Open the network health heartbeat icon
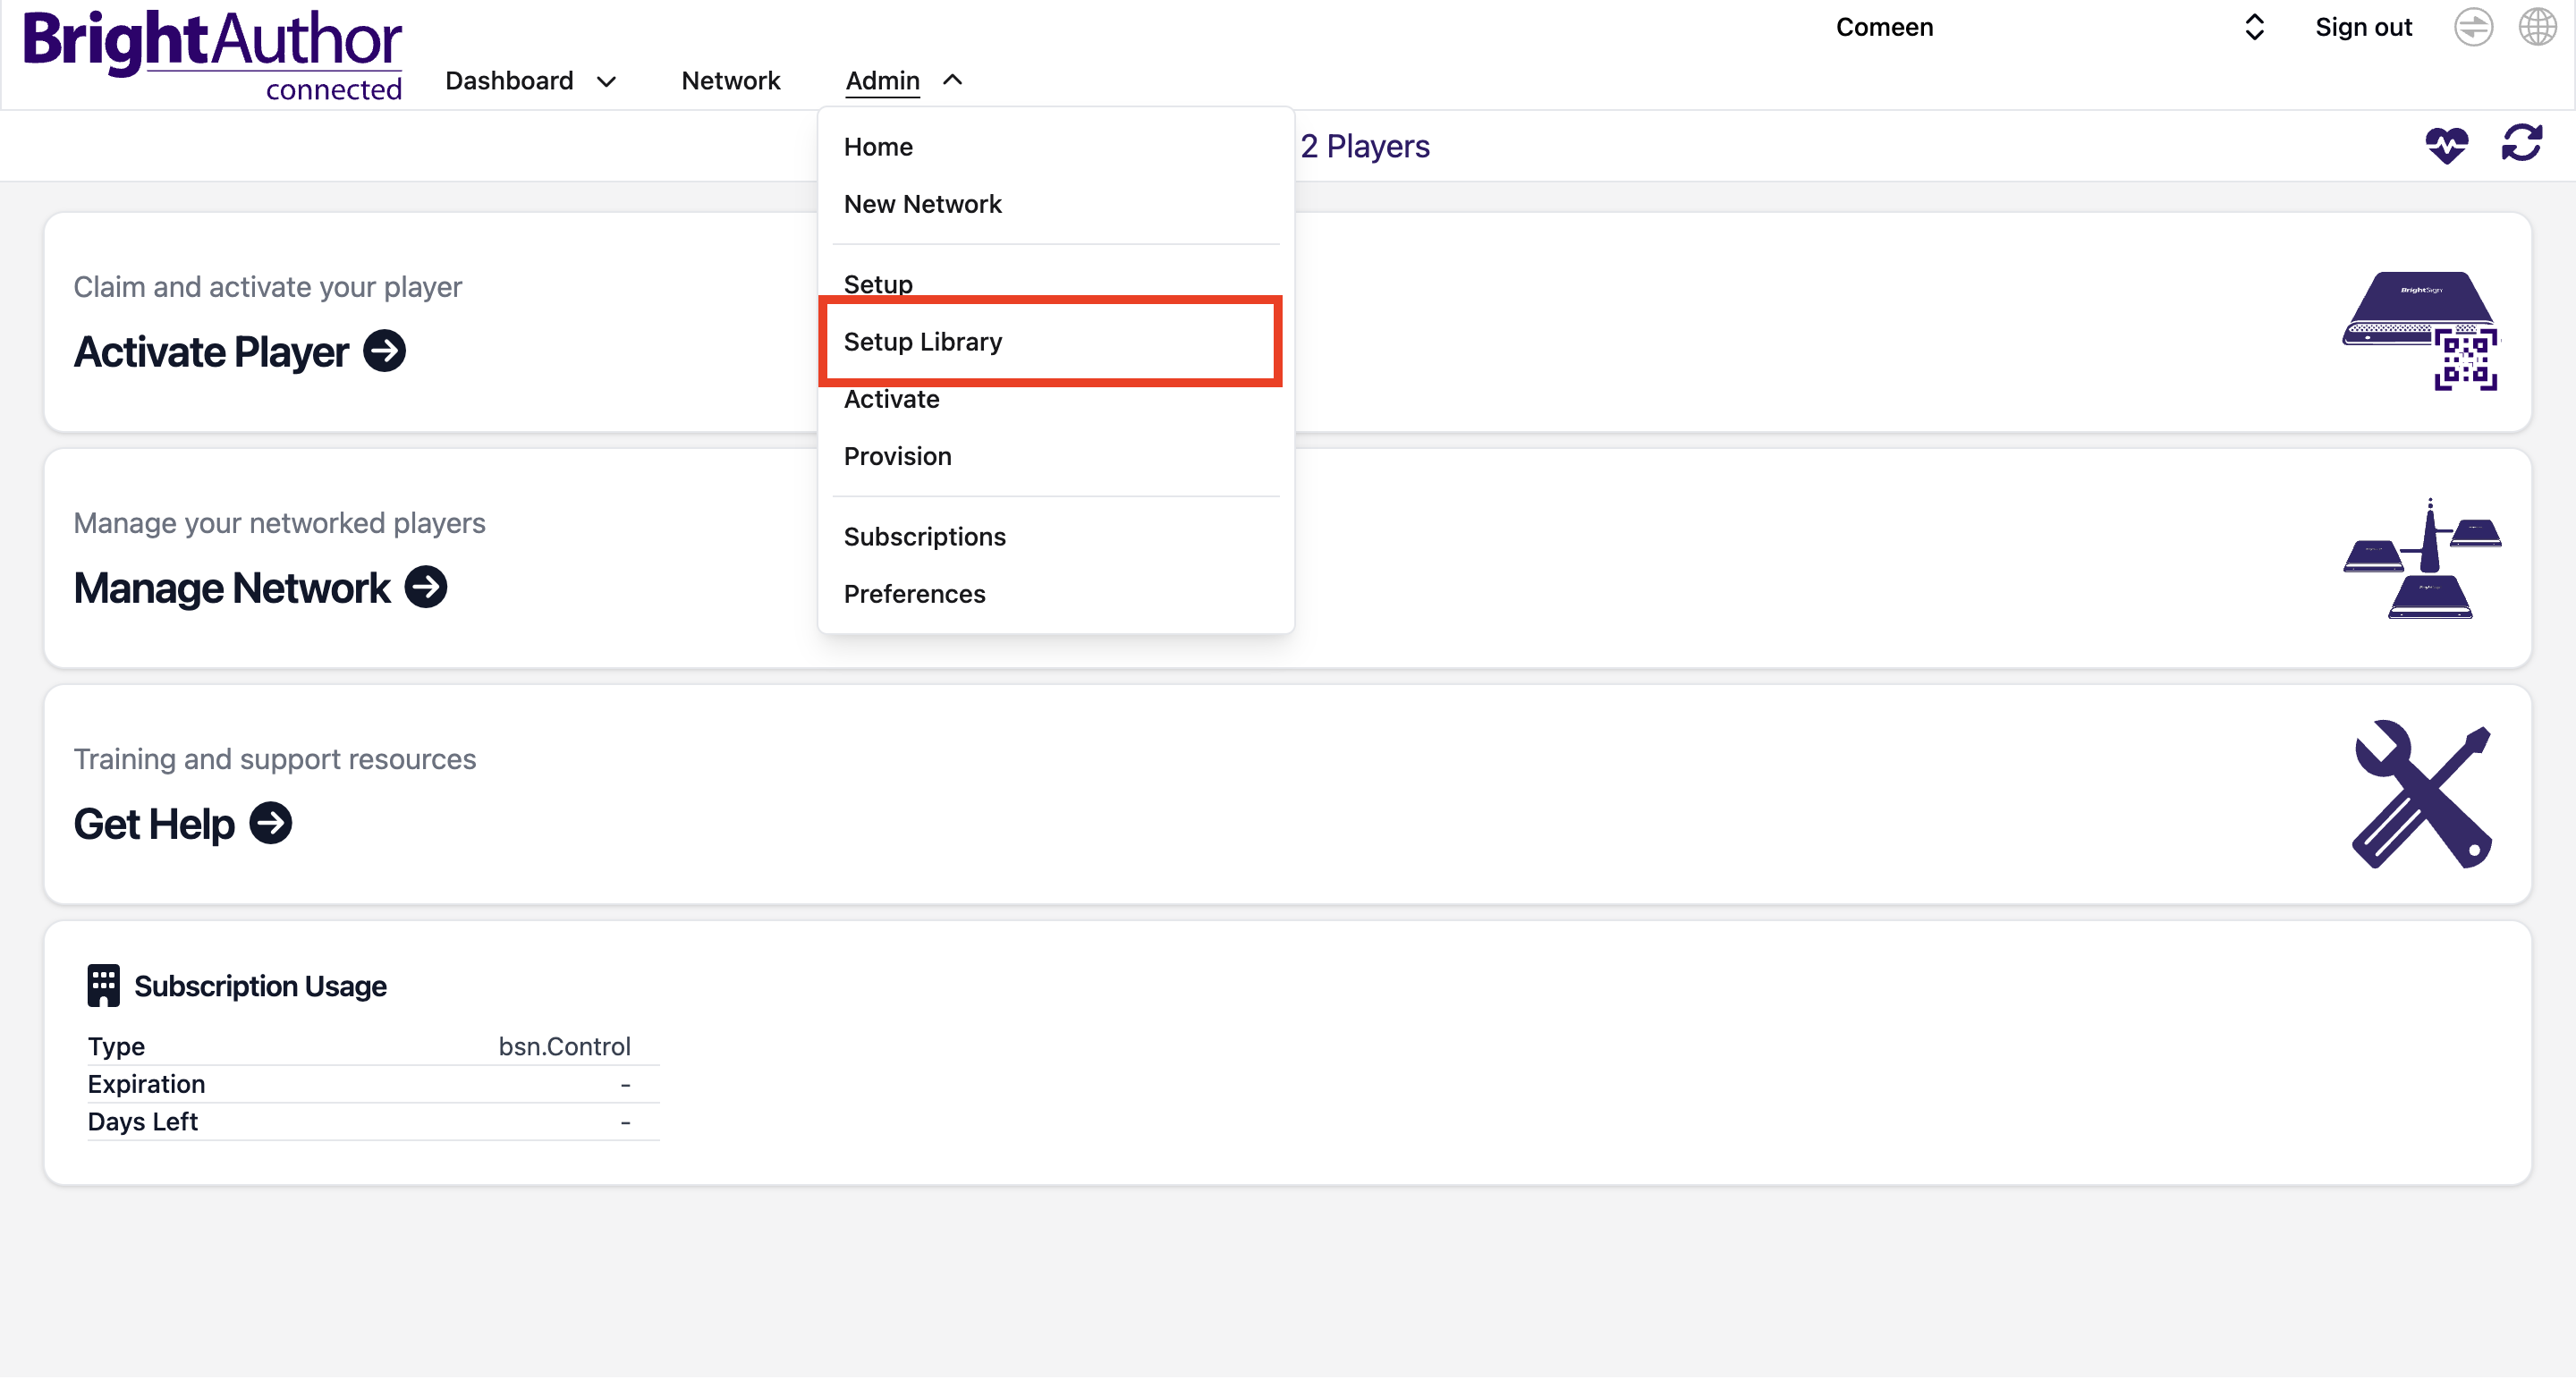 tap(2446, 146)
